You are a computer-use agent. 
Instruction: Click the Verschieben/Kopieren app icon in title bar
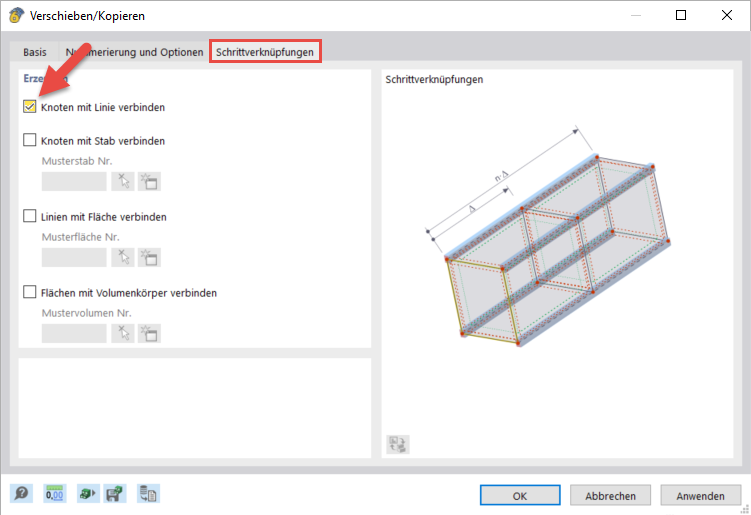point(16,15)
